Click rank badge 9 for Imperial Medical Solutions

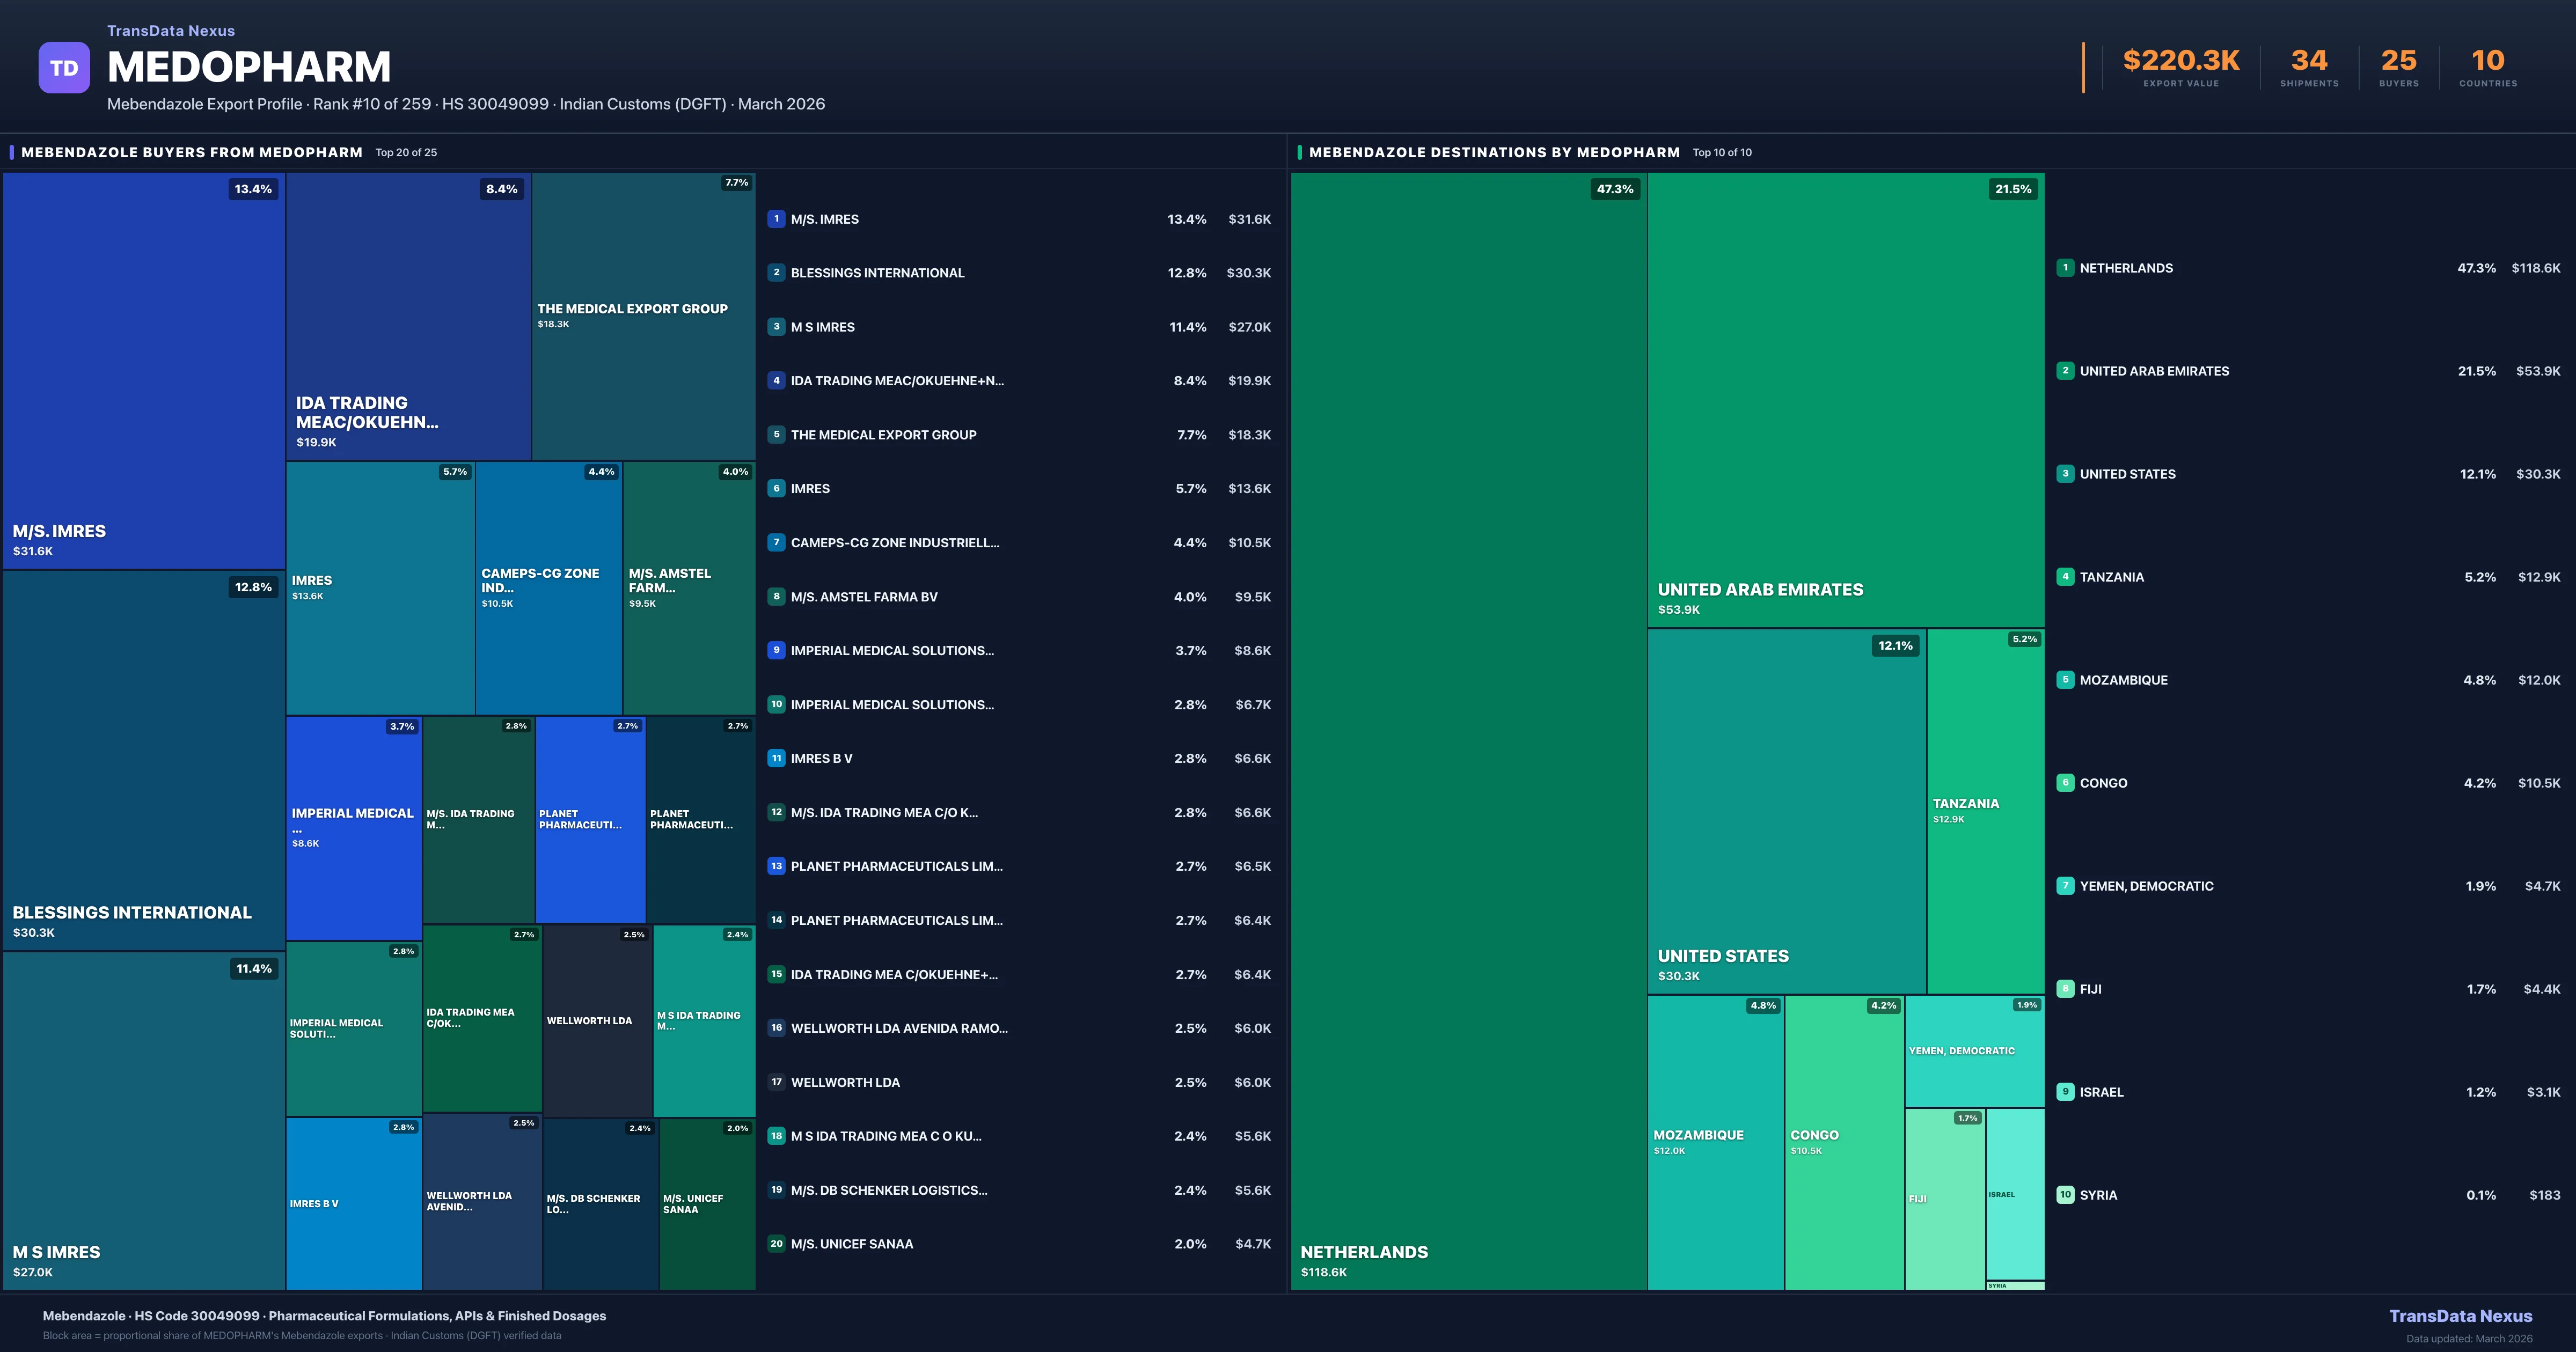[776, 650]
